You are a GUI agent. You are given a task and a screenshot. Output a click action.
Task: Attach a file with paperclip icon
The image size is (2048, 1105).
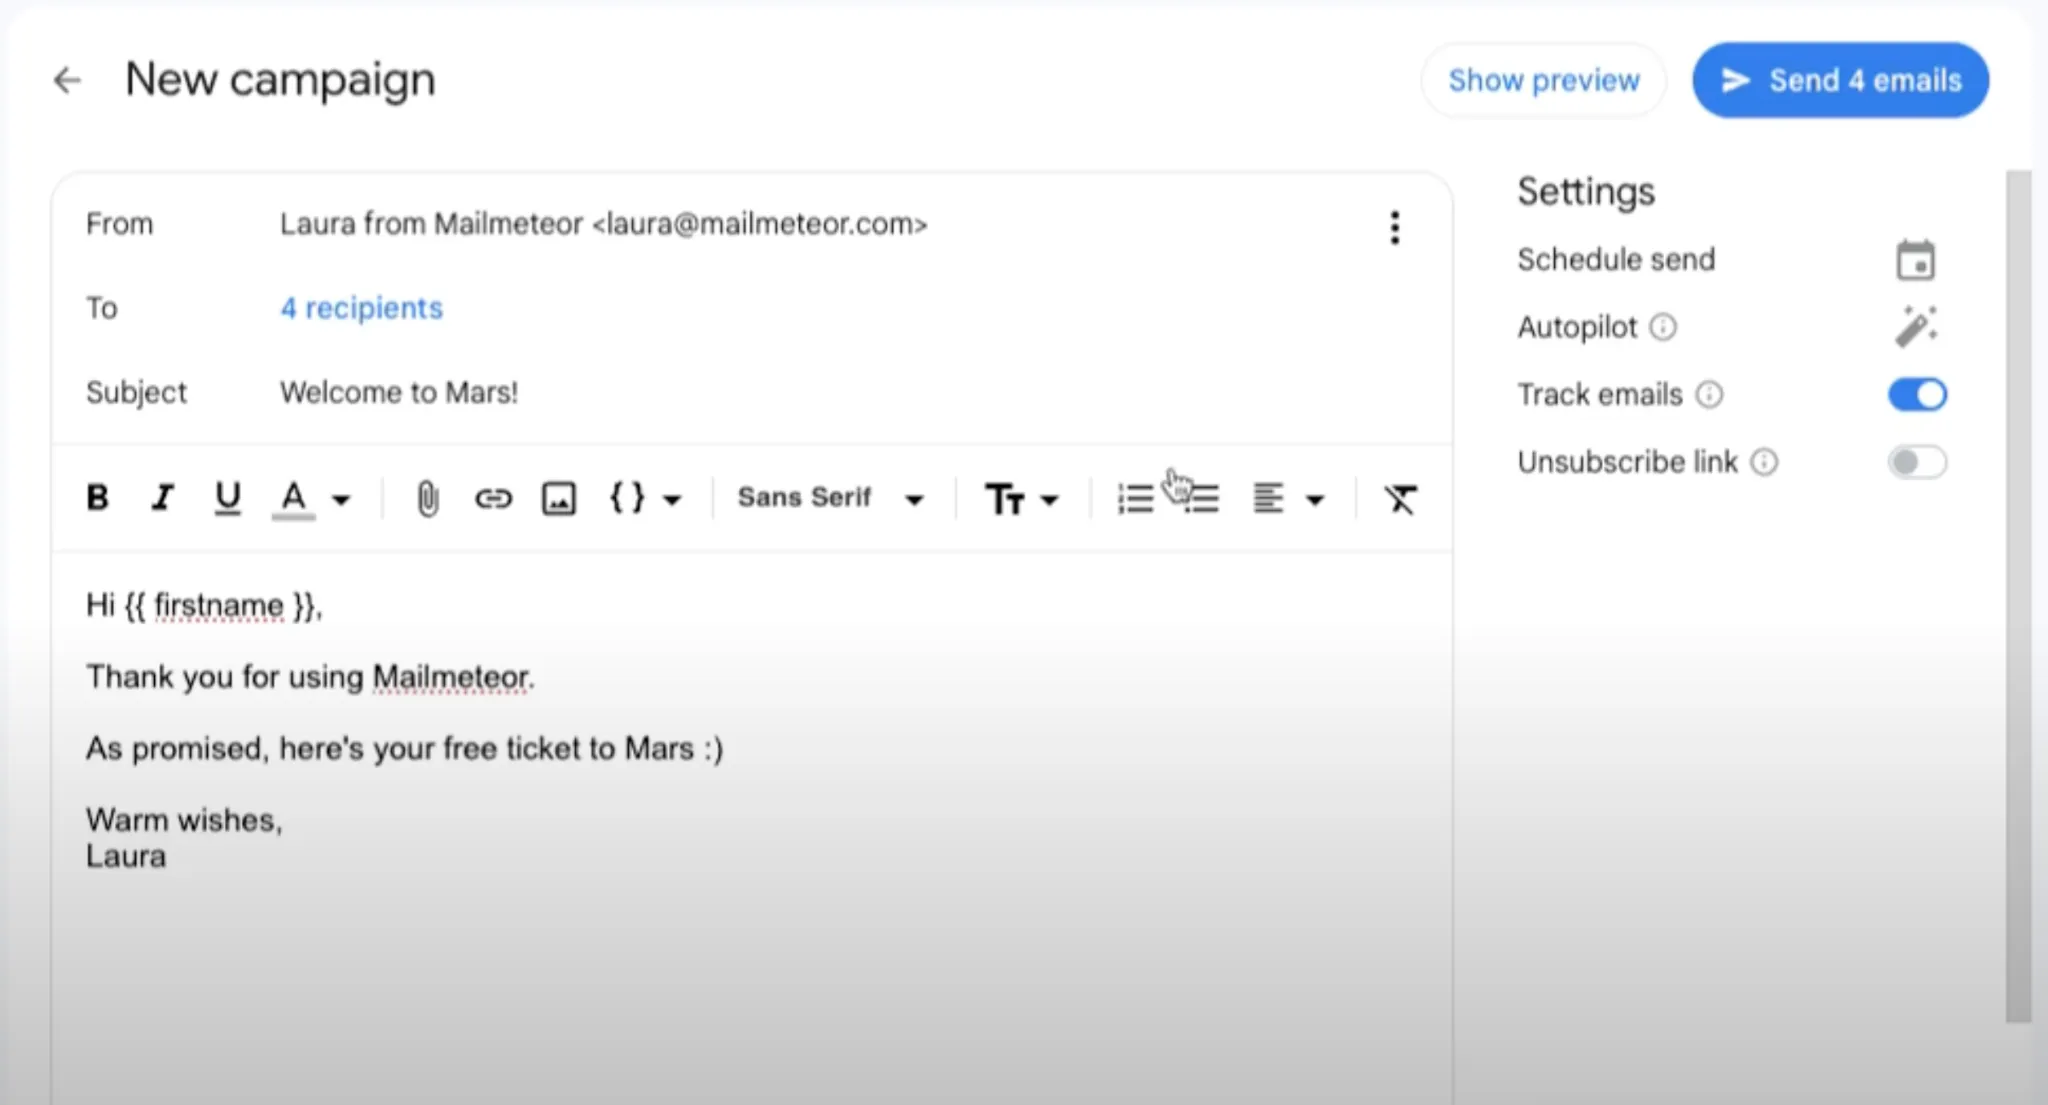tap(427, 498)
